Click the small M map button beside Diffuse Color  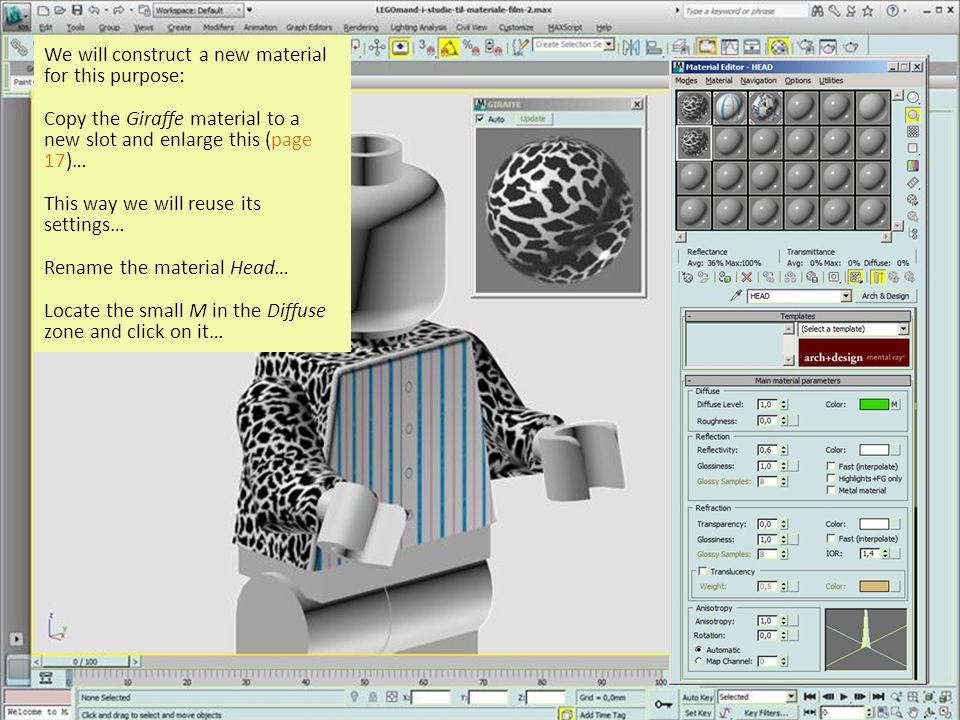(x=894, y=405)
